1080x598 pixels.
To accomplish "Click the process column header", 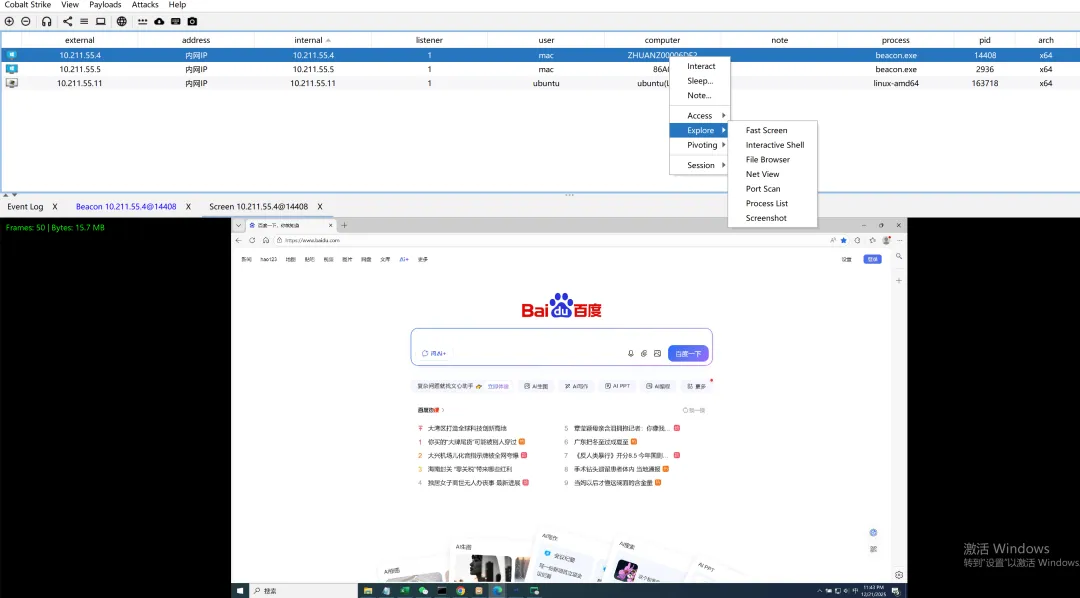I will click(895, 40).
